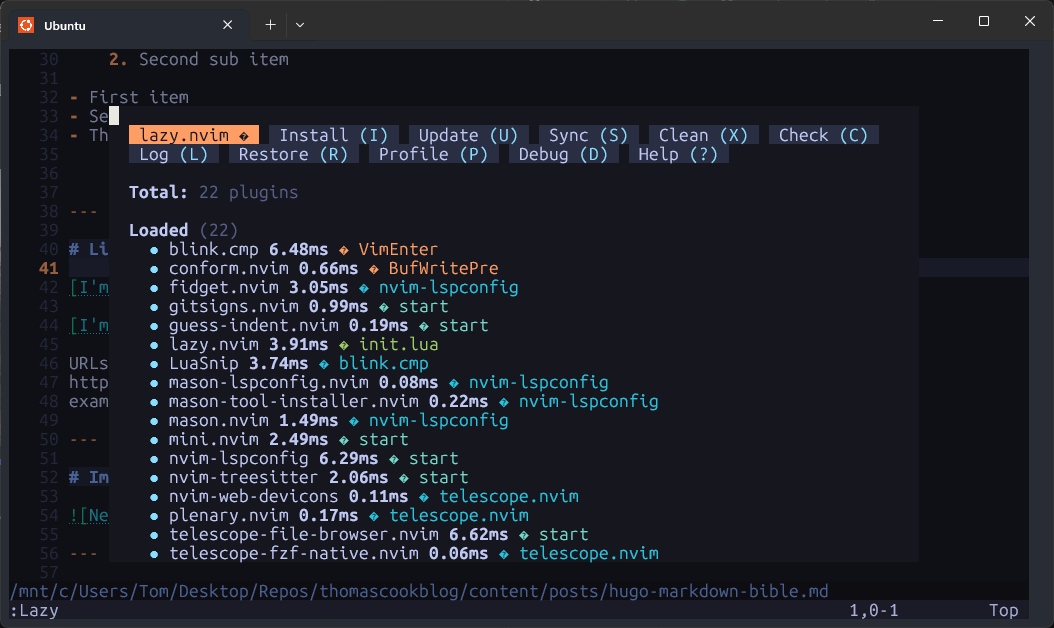
Task: Click the Total: 22 plugins line
Action: pos(213,192)
